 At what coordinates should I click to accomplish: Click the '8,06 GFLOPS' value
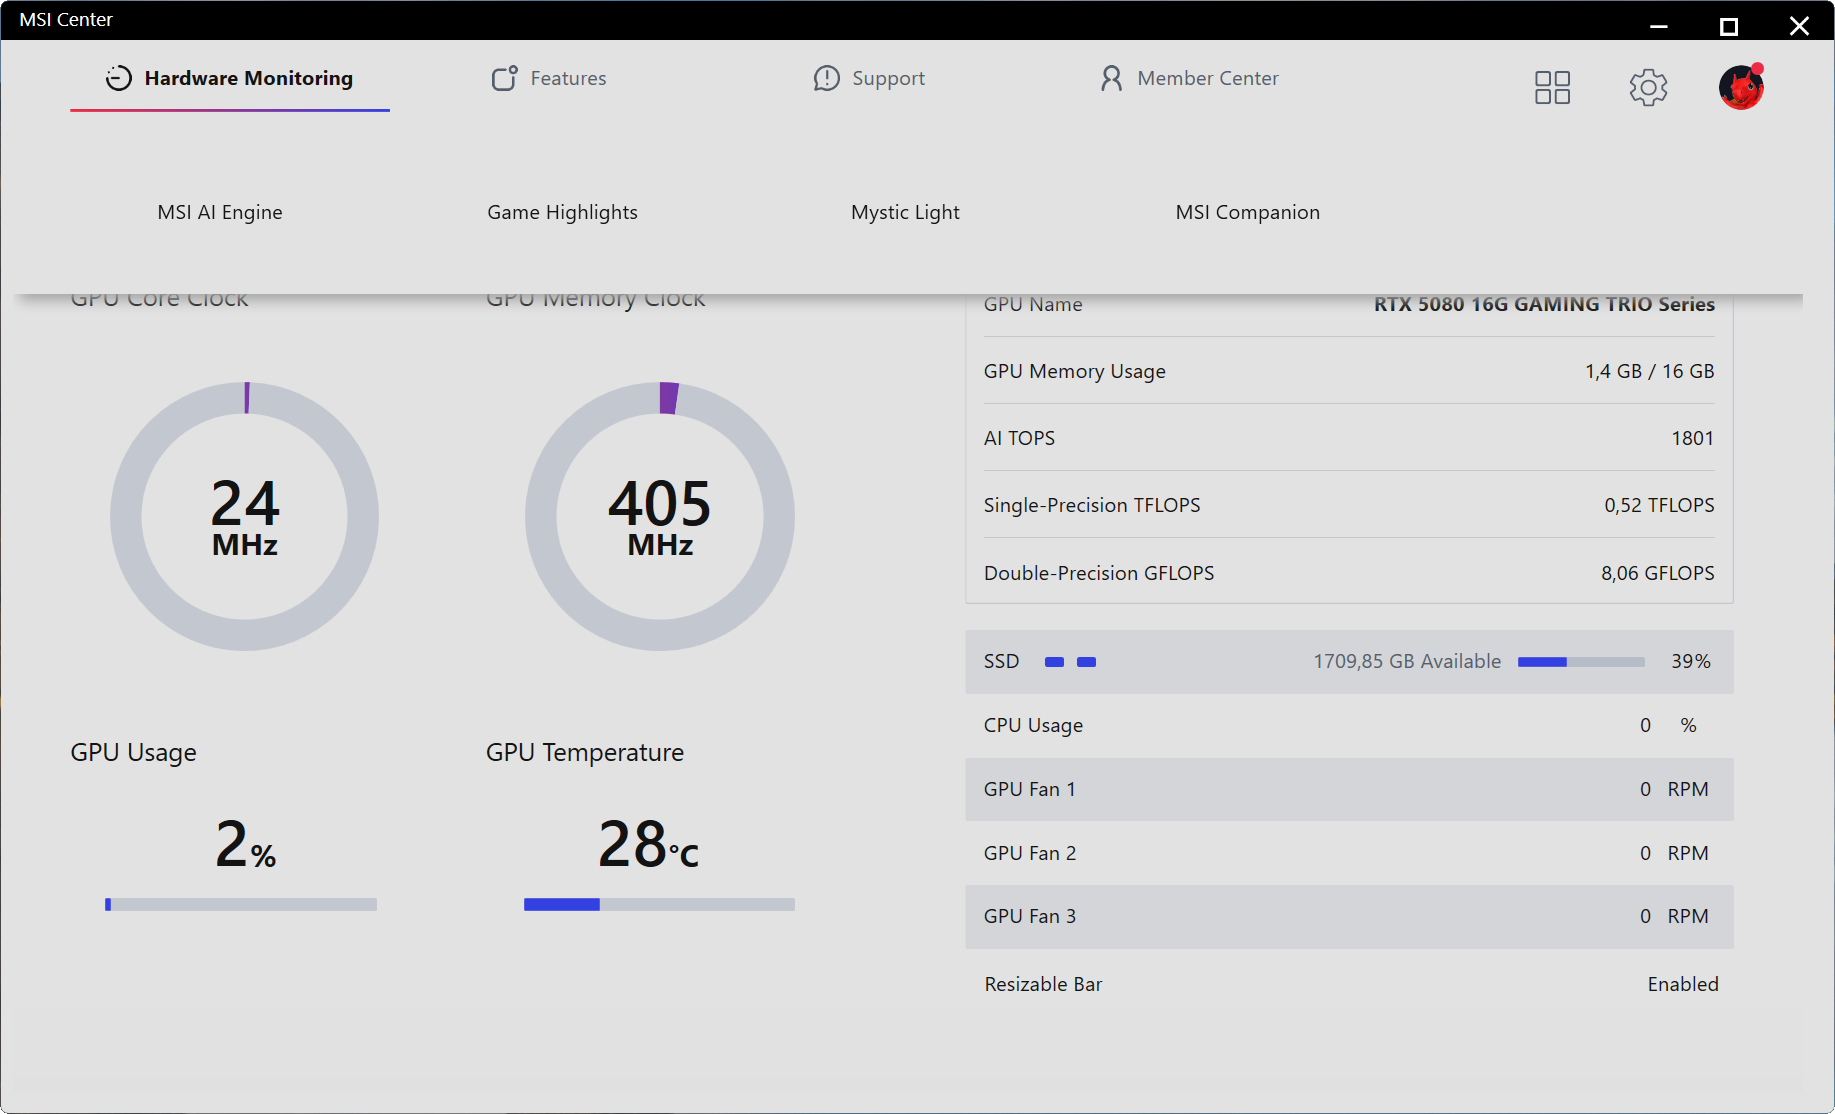1657,573
